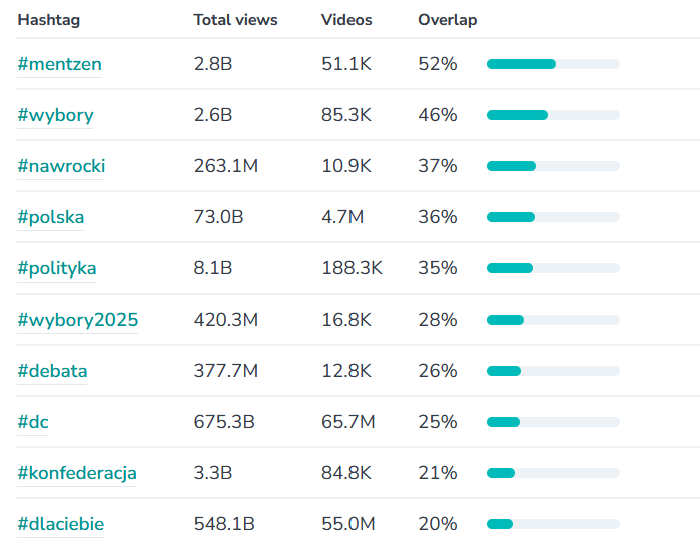Open the #wybory hashtag link
The height and width of the screenshot is (550, 700).
pos(56,115)
